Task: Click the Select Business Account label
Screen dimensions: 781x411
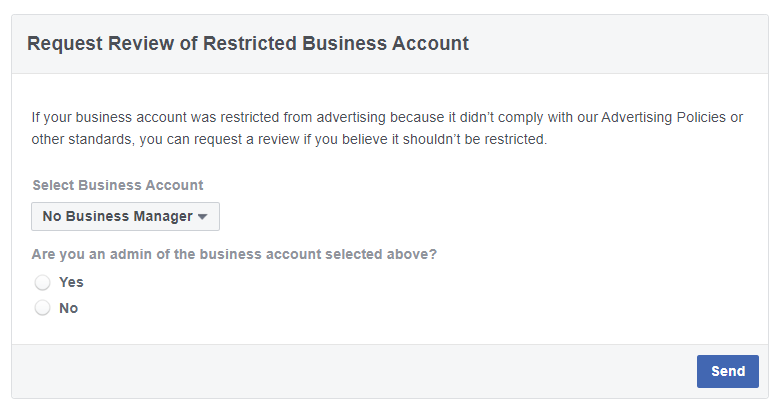Action: (118, 185)
